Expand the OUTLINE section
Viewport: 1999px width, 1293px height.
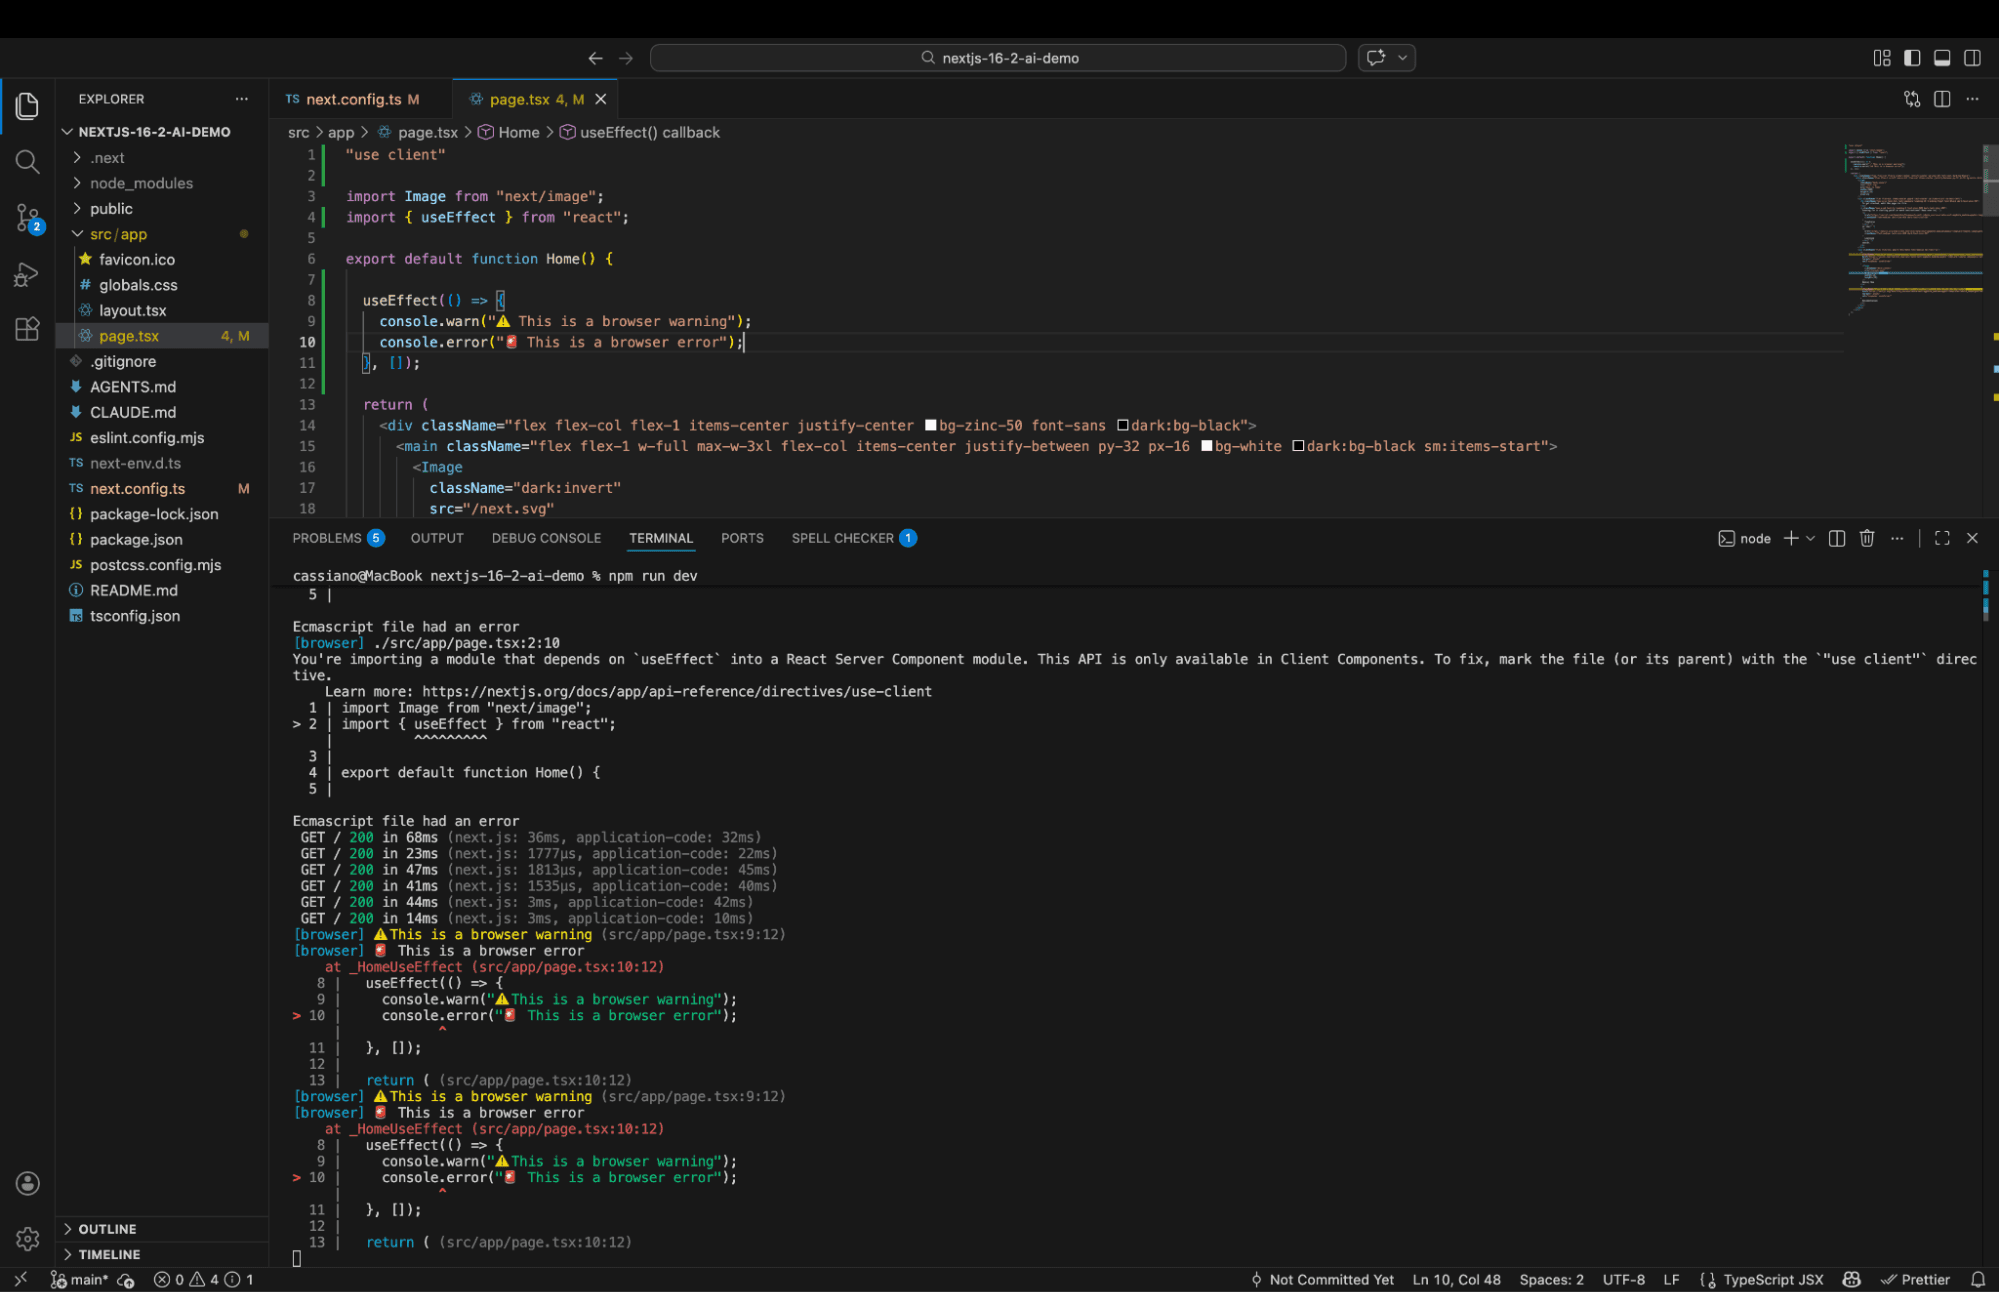[107, 1229]
